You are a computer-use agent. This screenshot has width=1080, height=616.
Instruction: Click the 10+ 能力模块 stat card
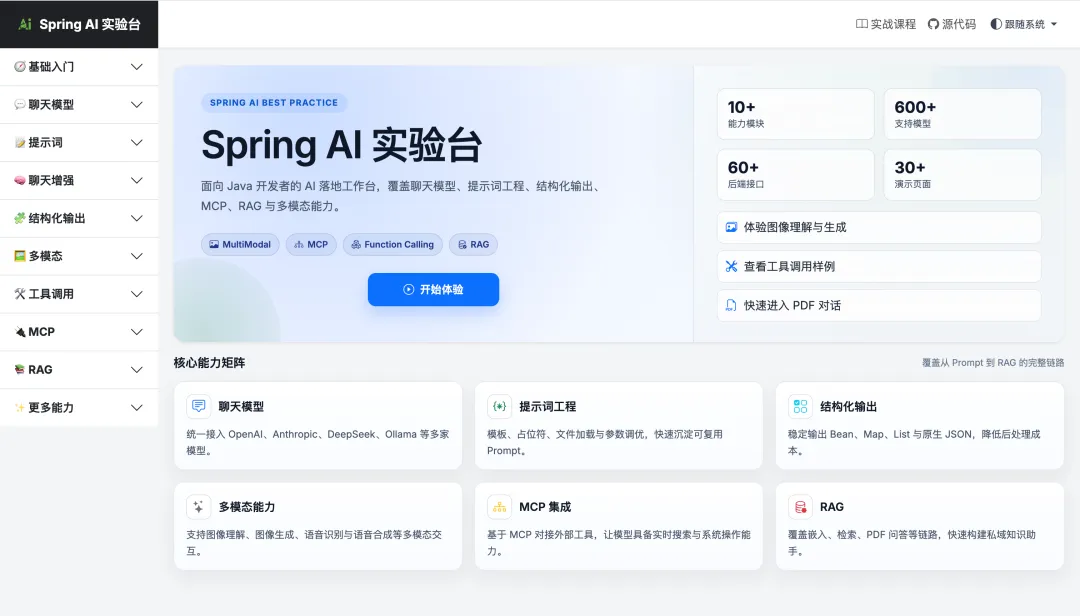[796, 114]
